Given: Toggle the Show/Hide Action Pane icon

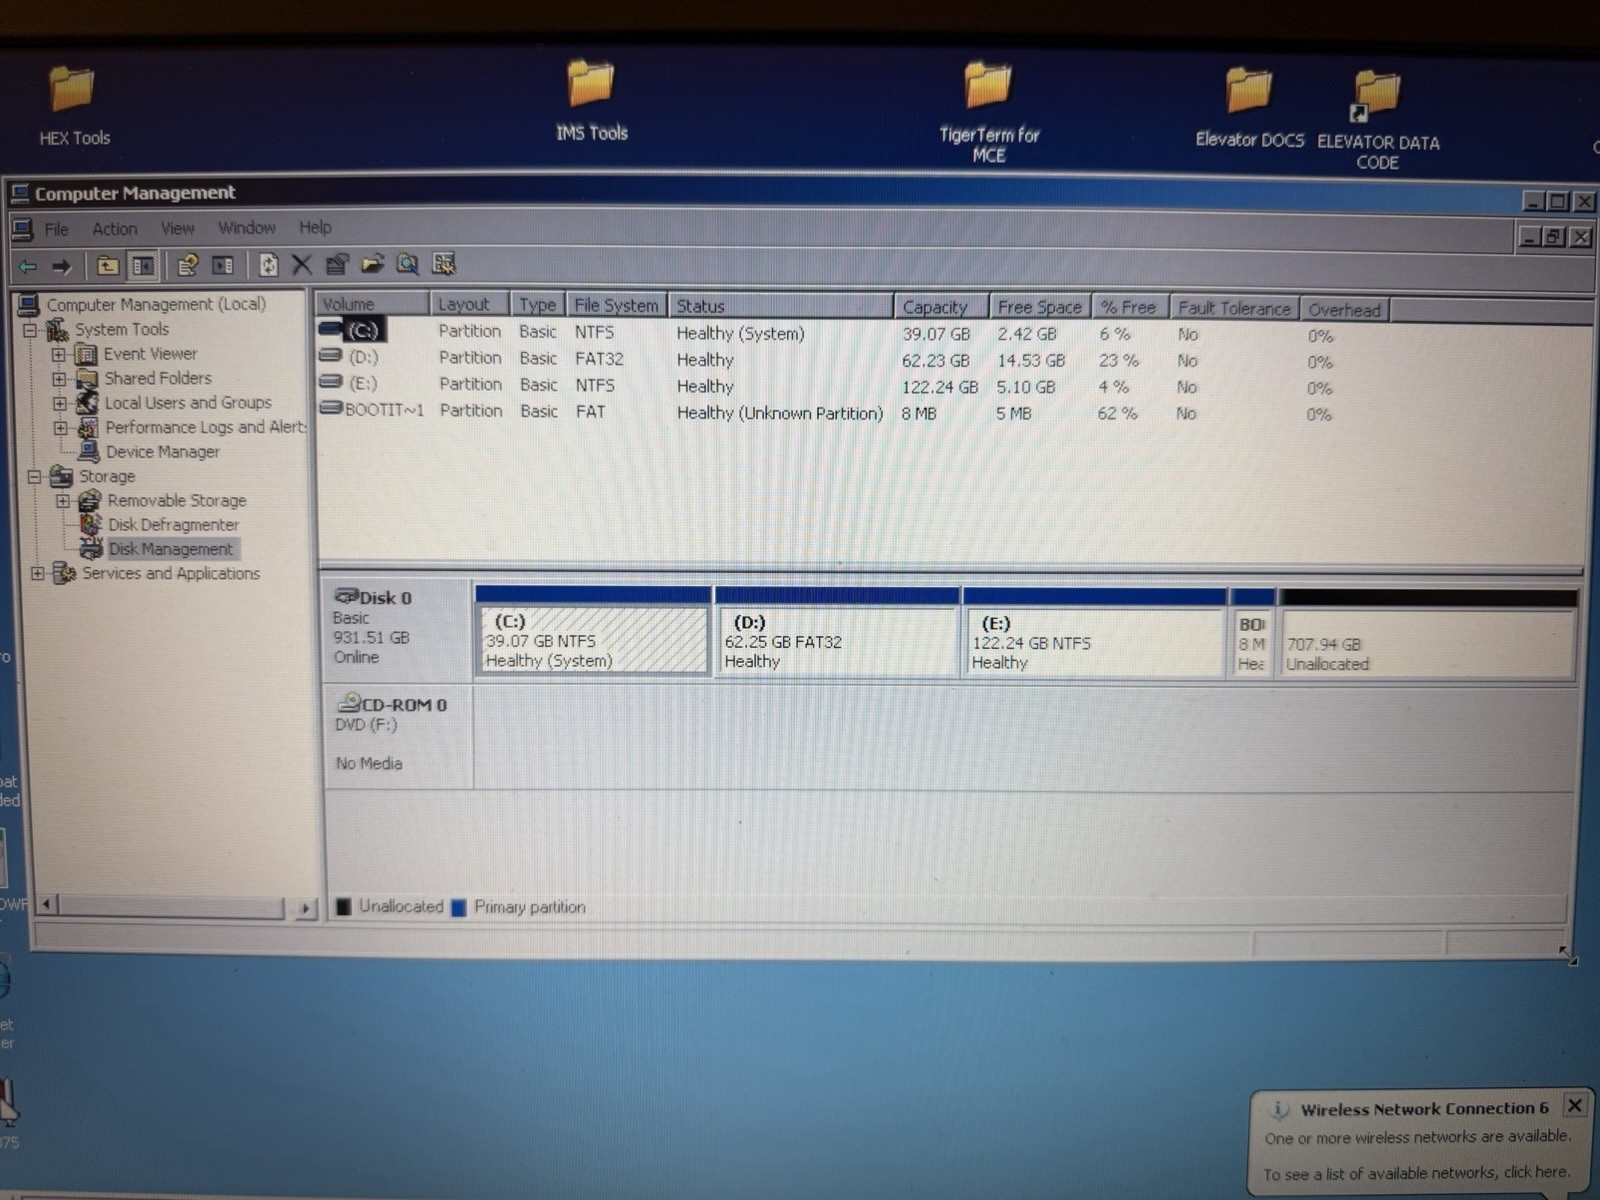Looking at the screenshot, I should click(222, 265).
